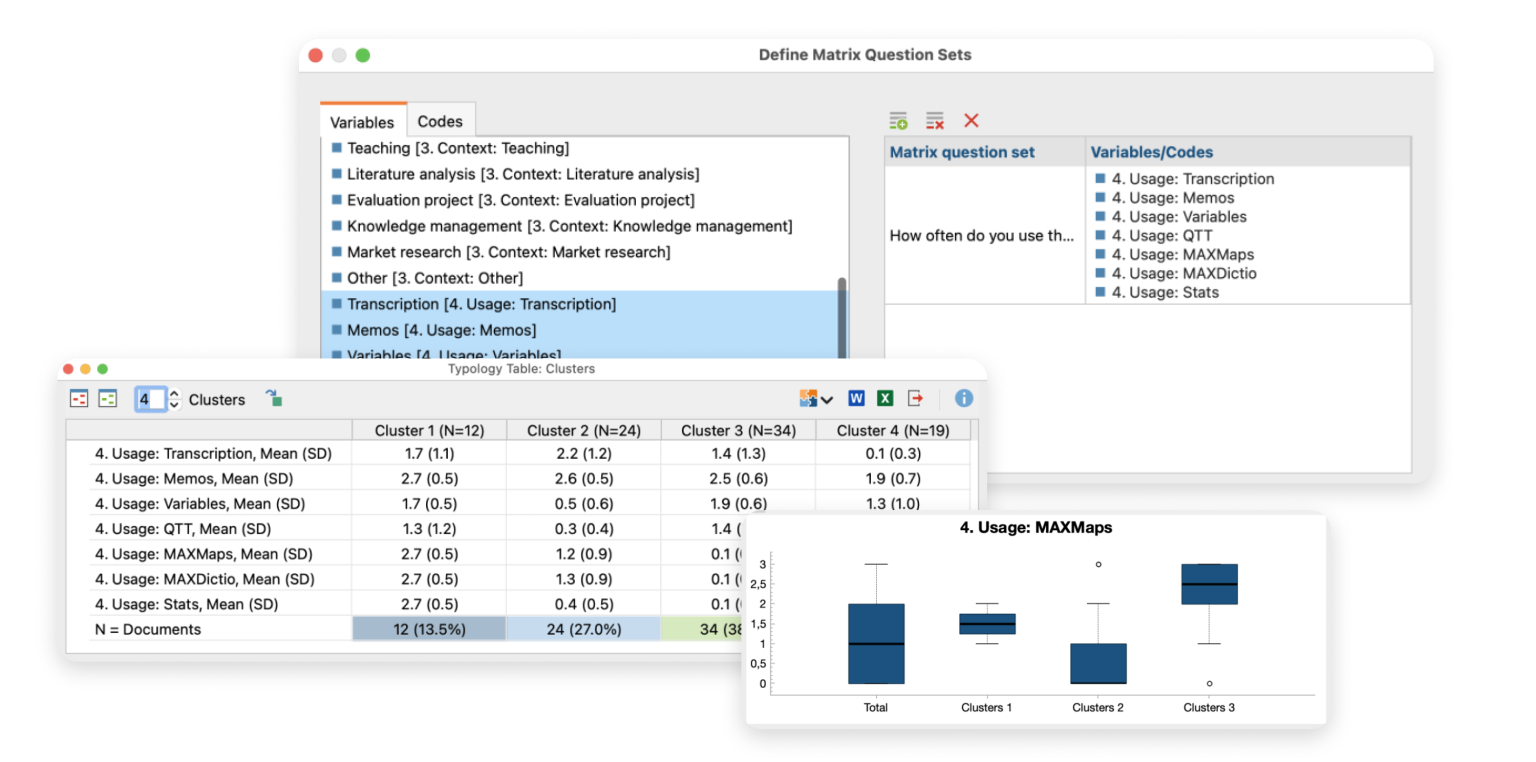Click the red-marked table display icon

[x=79, y=399]
